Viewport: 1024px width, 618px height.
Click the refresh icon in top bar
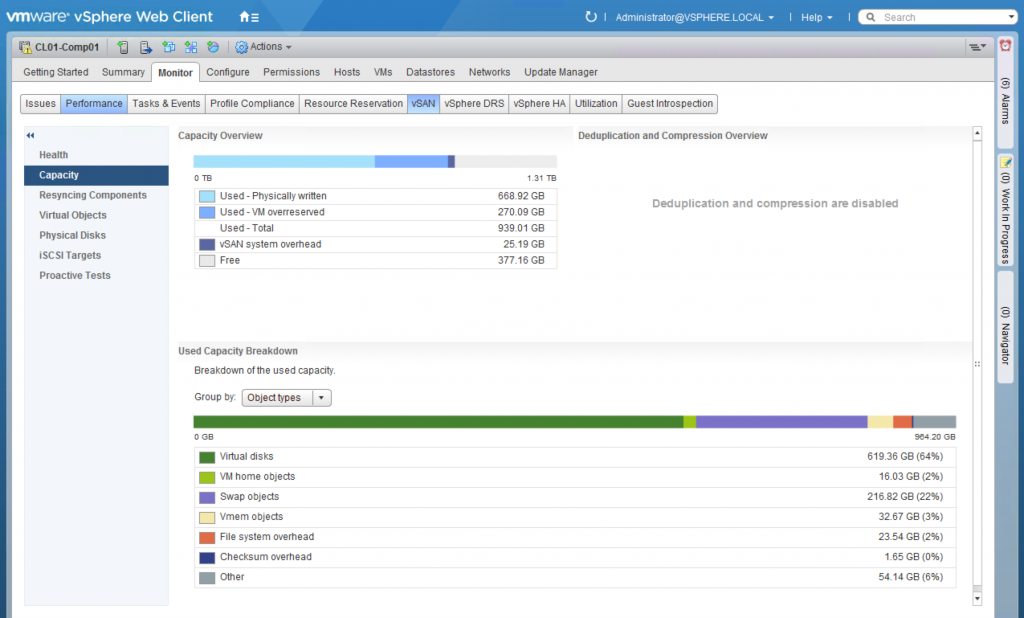[x=591, y=17]
